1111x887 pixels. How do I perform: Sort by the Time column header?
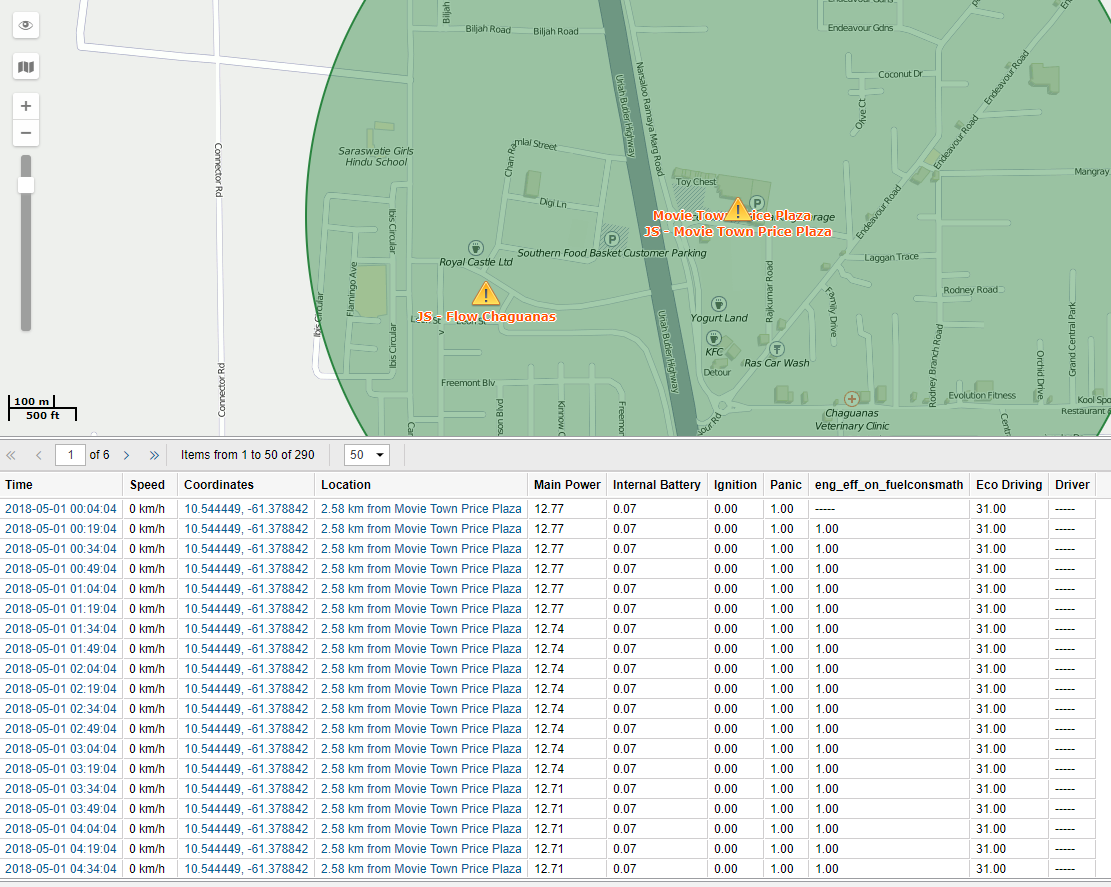(x=19, y=485)
